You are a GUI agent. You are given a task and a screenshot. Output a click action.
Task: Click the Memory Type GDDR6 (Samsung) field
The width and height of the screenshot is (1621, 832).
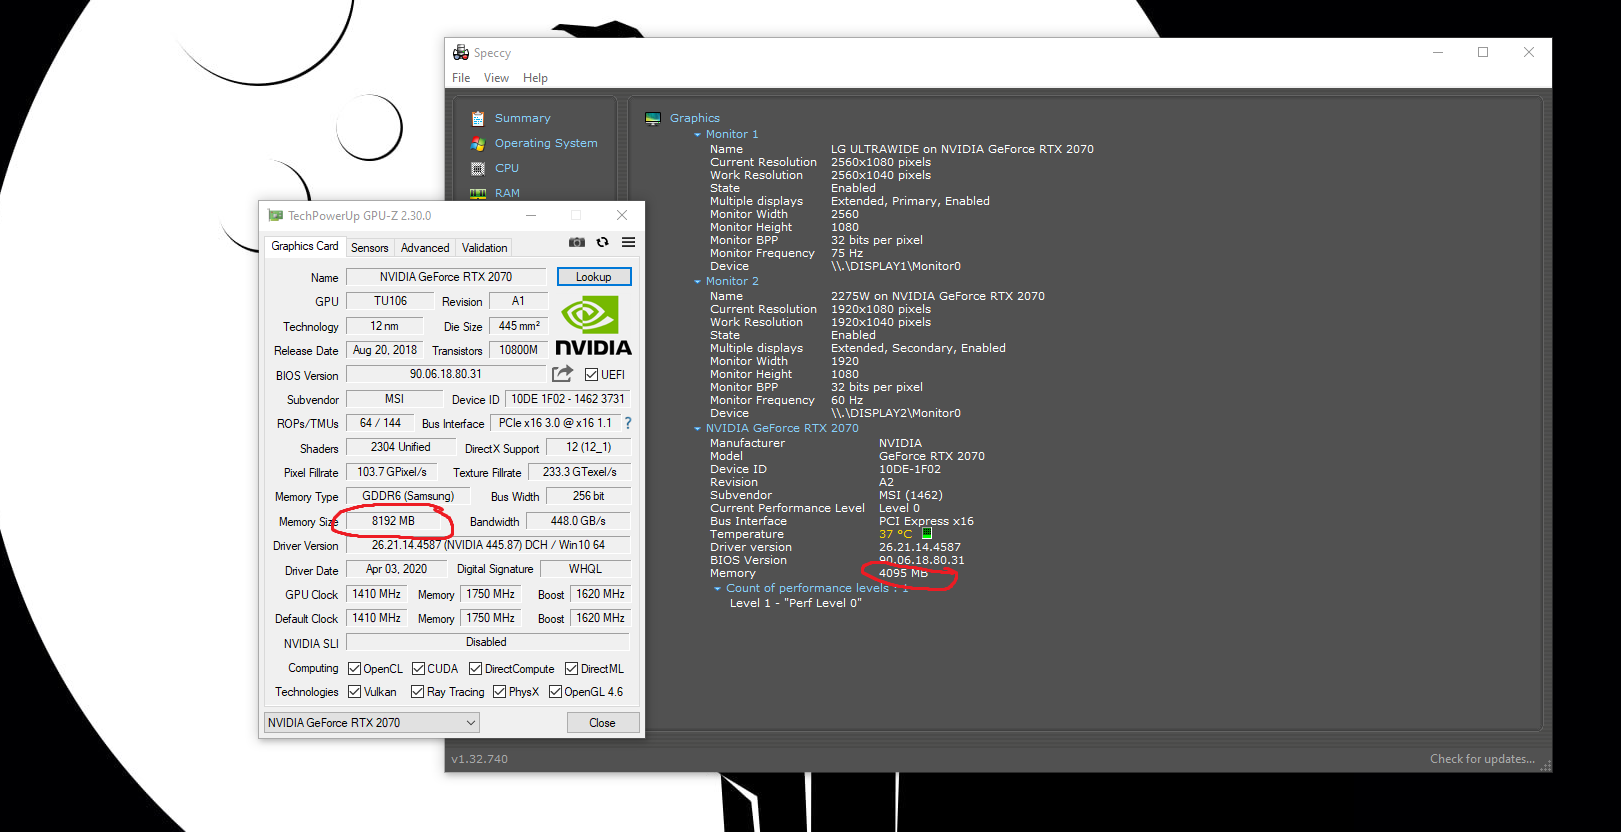coord(408,496)
